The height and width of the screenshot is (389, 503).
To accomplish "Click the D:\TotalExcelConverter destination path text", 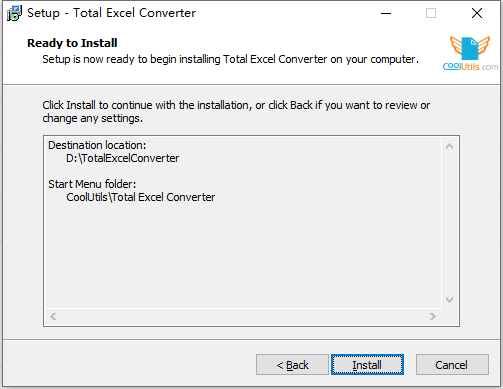I will pos(123,158).
